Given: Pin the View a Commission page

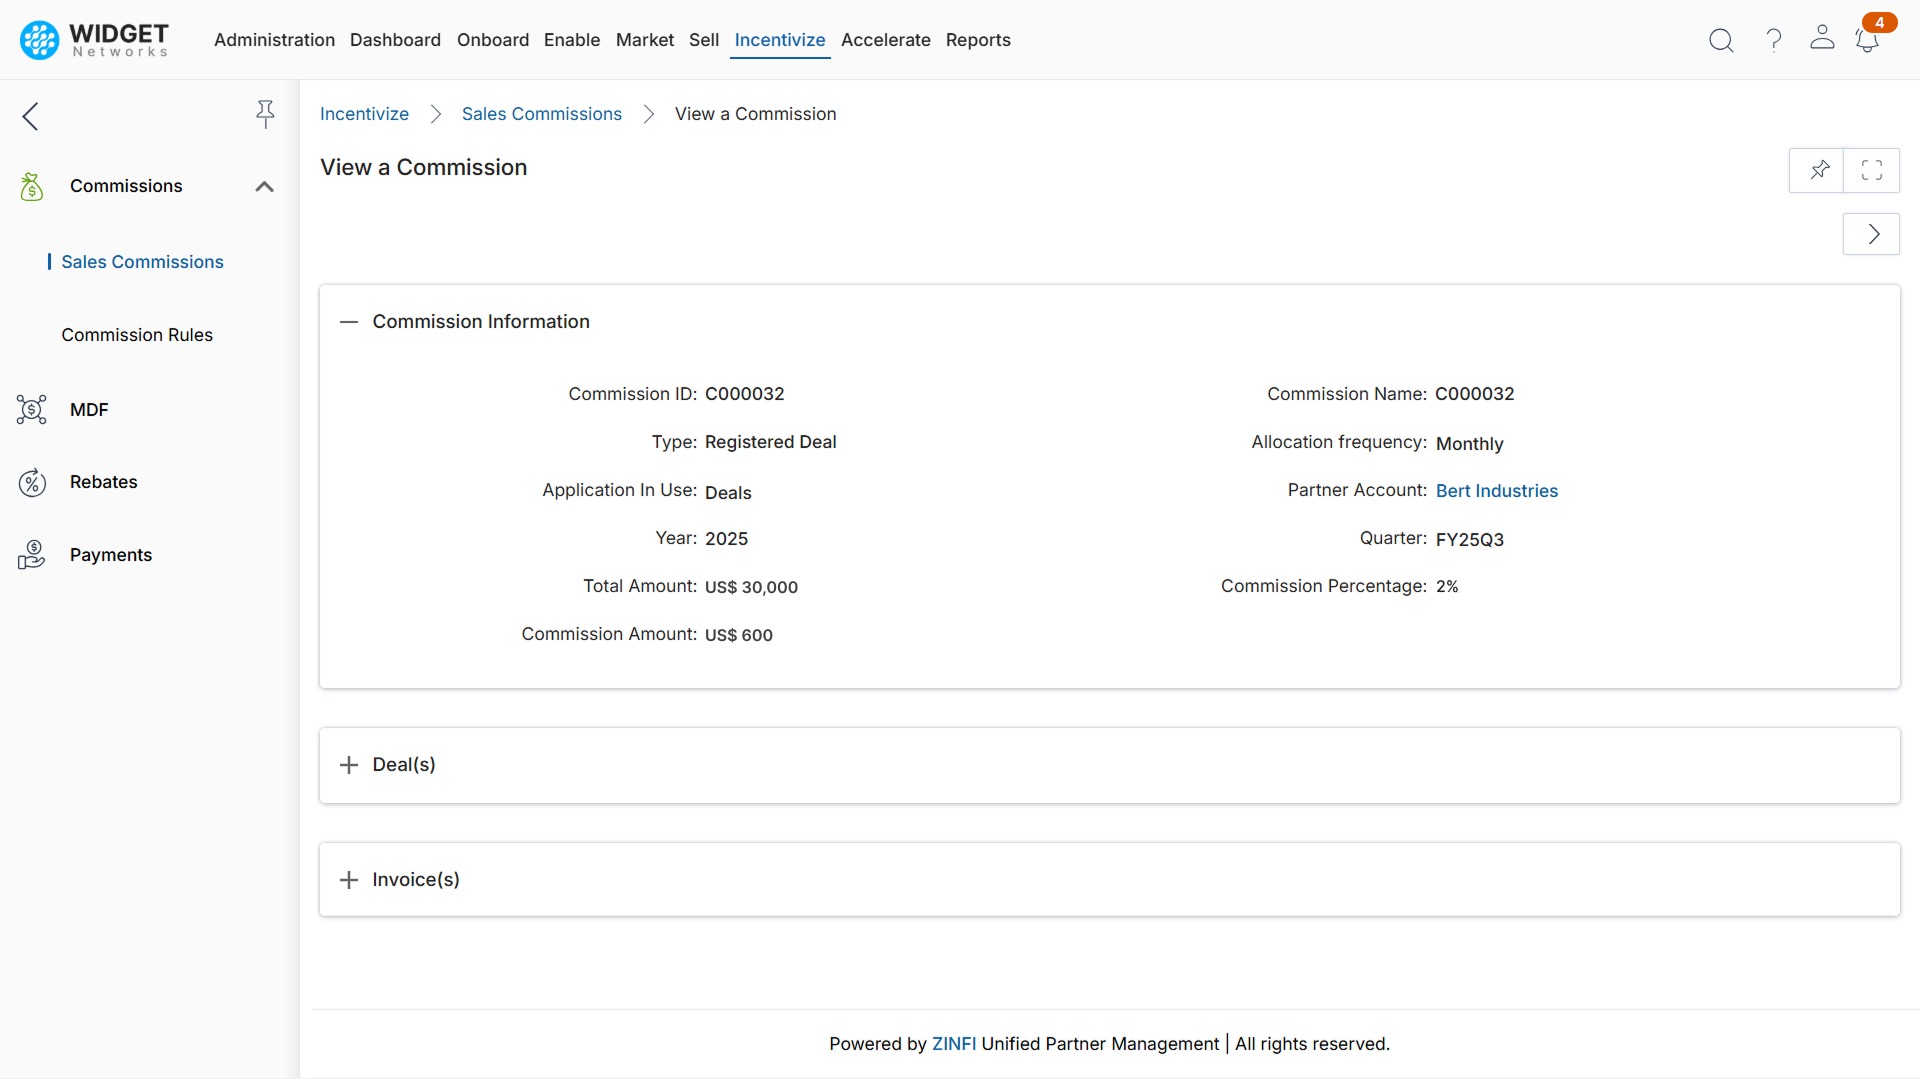Looking at the screenshot, I should point(1819,170).
